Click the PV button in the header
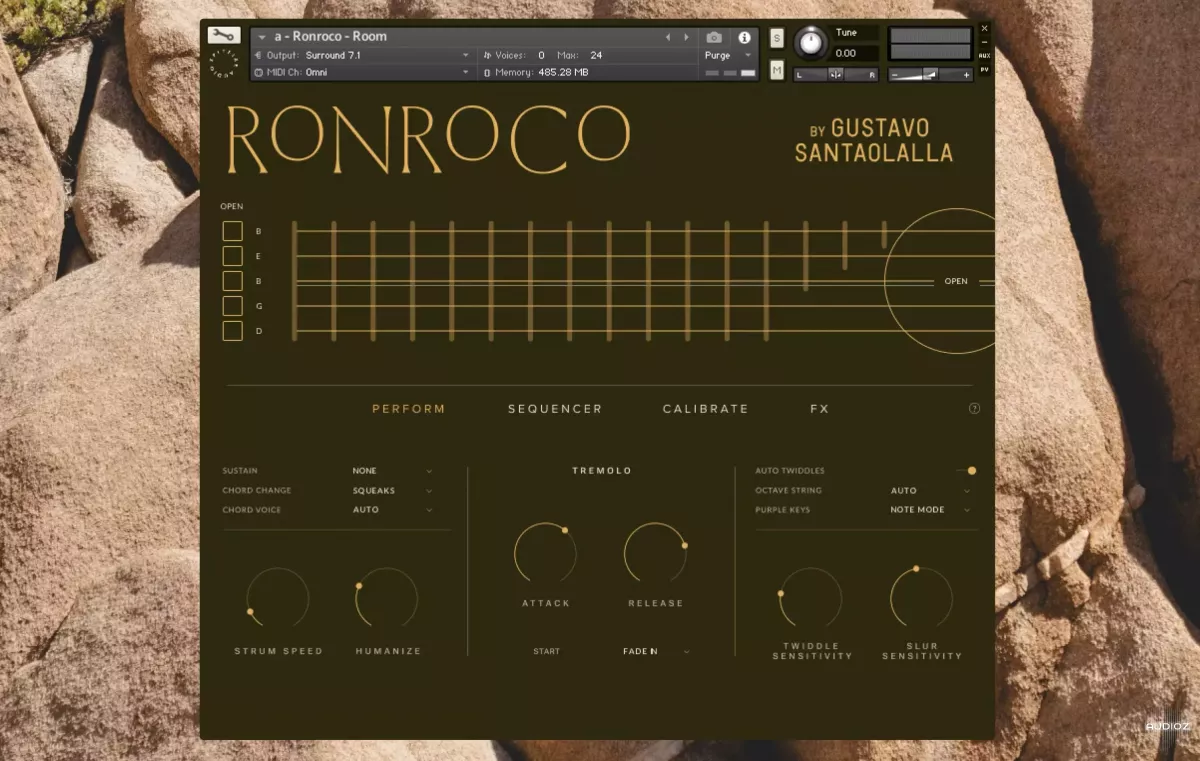The height and width of the screenshot is (761, 1200). point(984,69)
